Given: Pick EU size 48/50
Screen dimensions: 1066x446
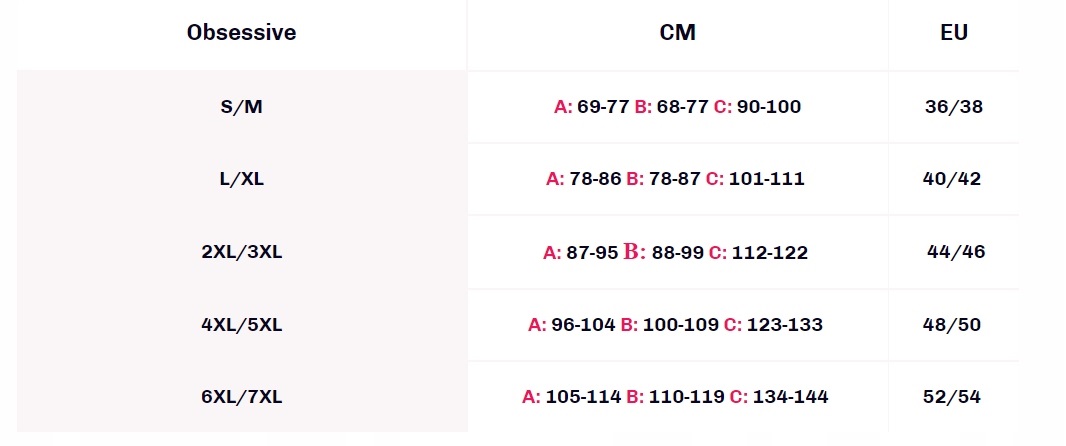Looking at the screenshot, I should (952, 325).
